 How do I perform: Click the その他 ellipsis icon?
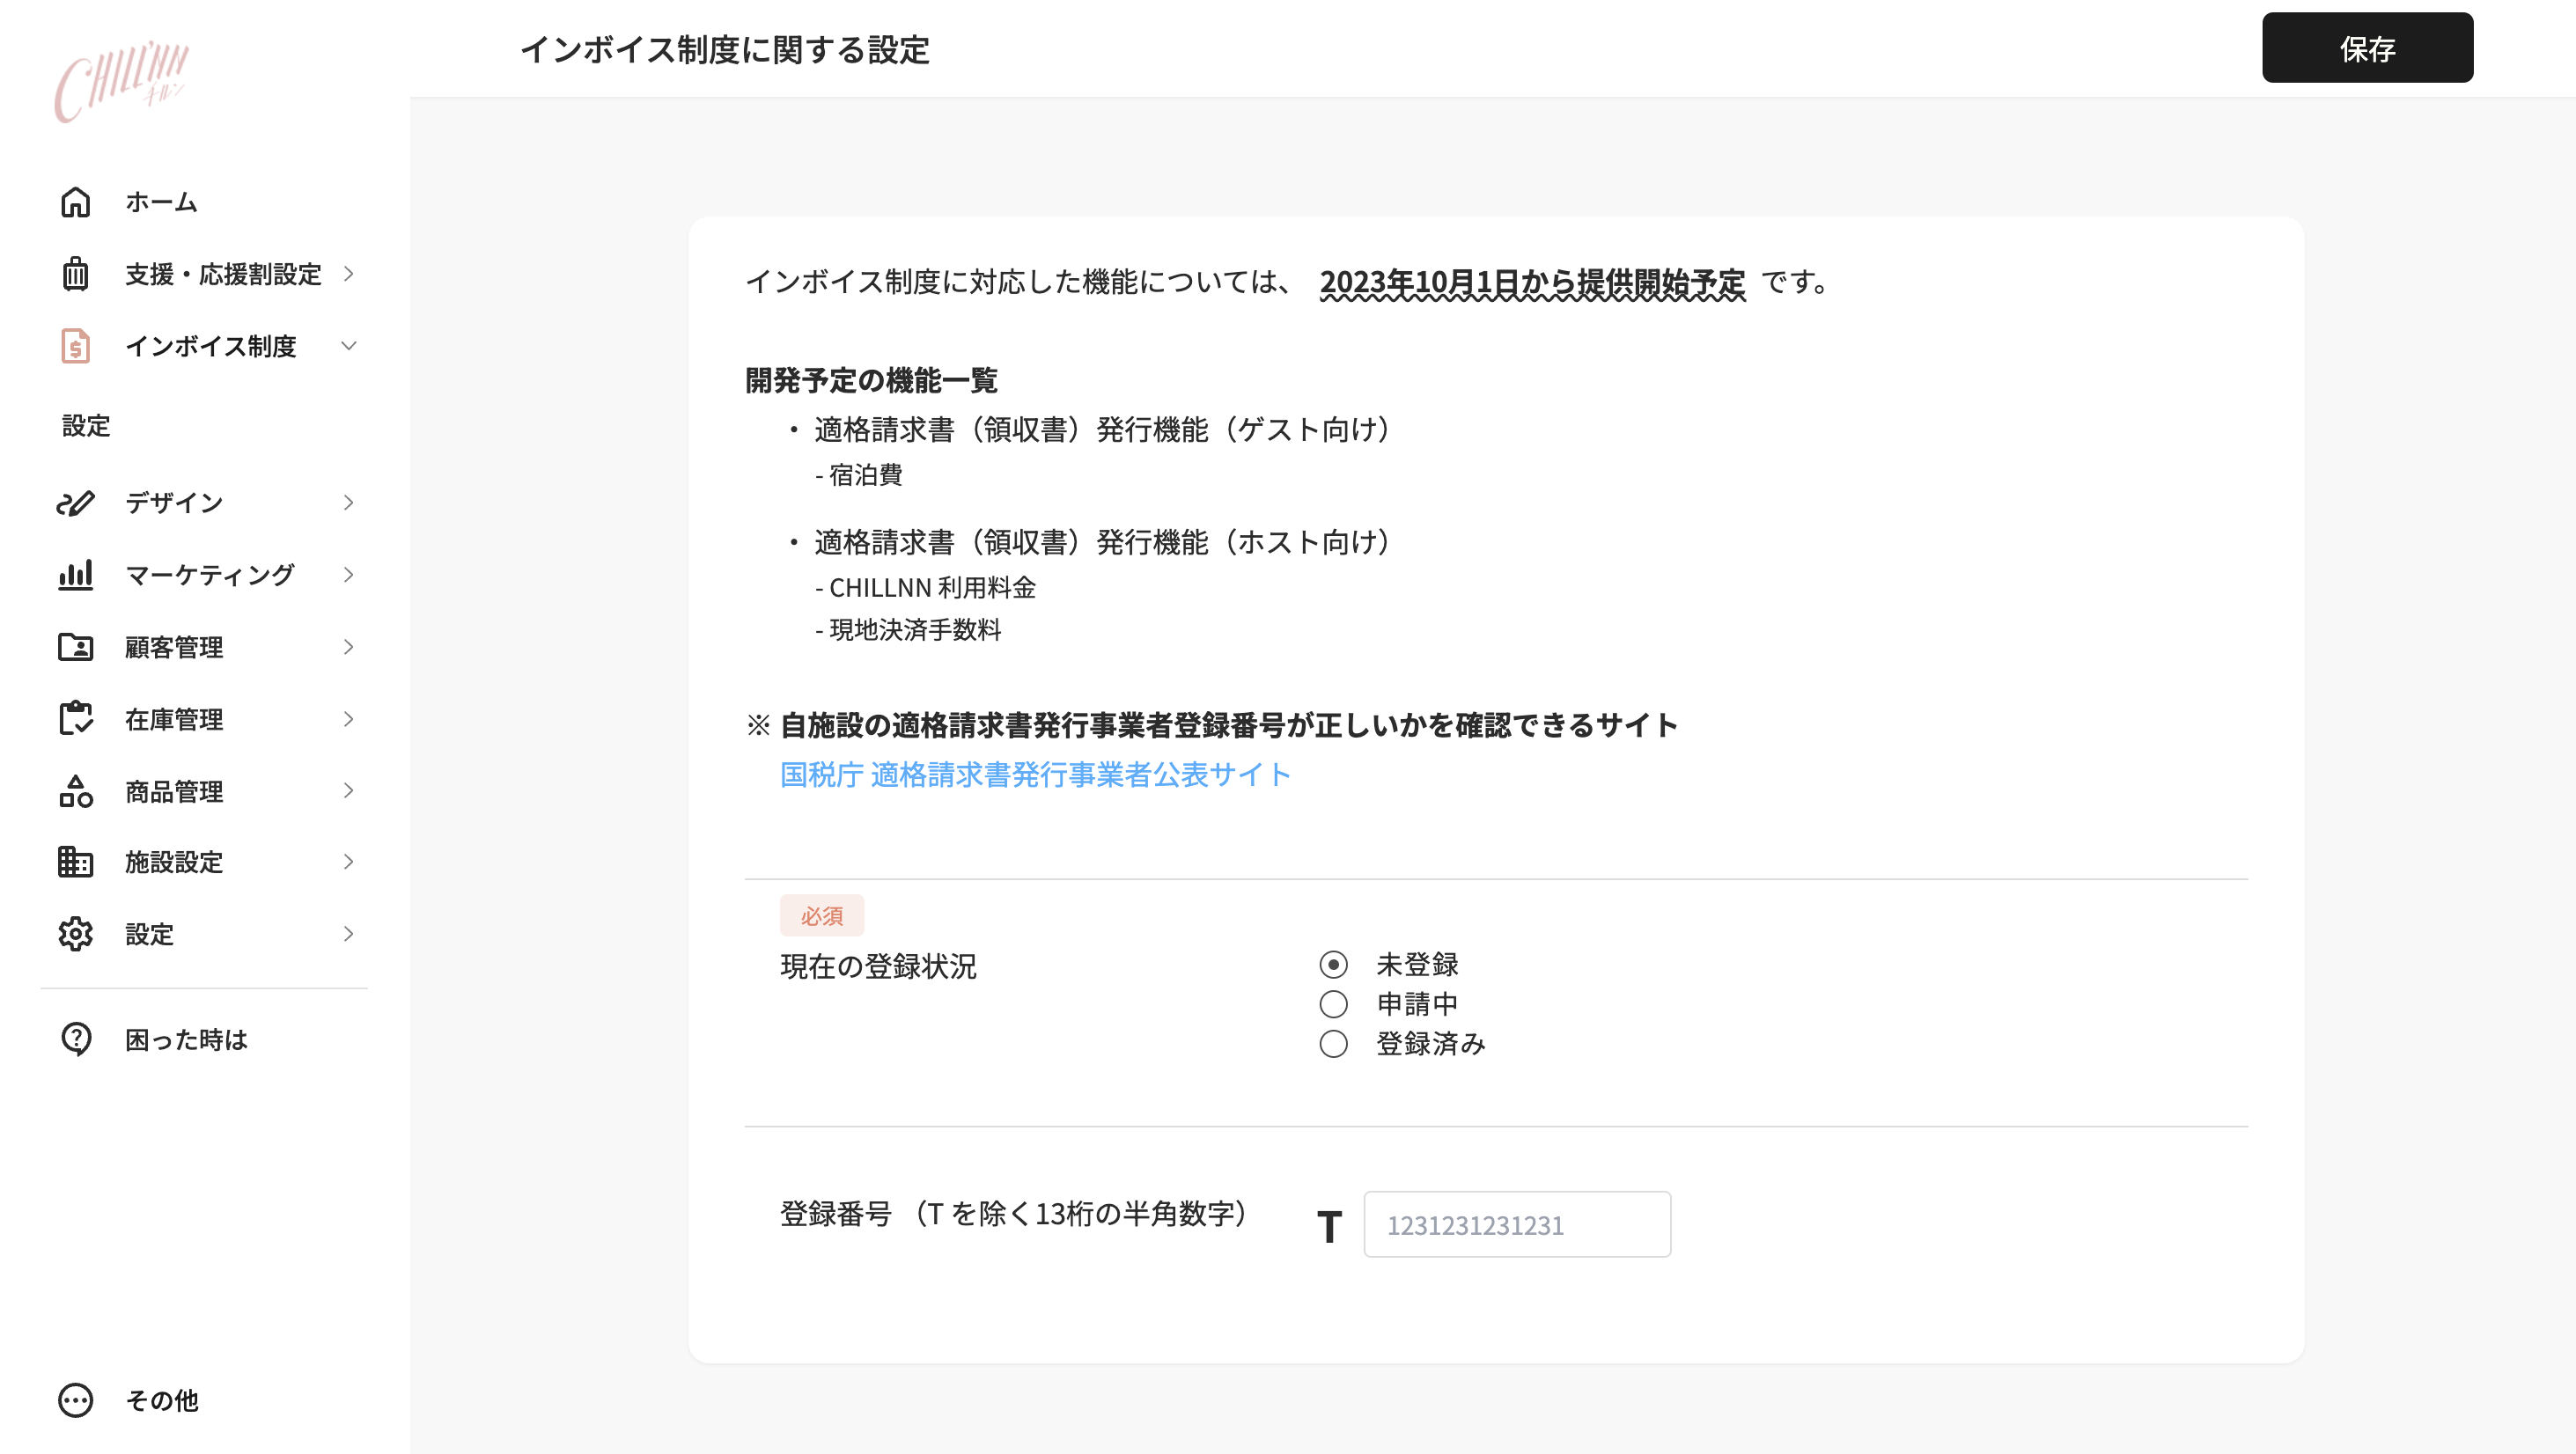tap(75, 1401)
